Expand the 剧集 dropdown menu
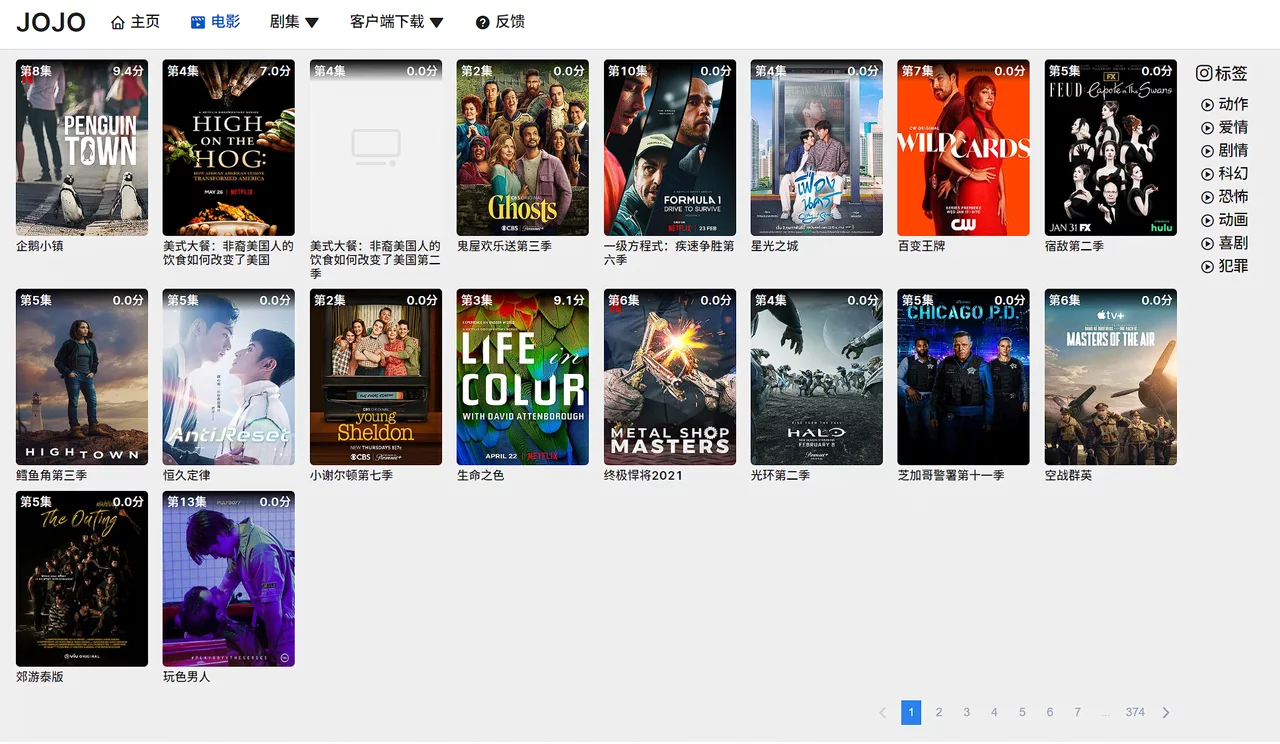The height and width of the screenshot is (744, 1280). pyautogui.click(x=294, y=22)
